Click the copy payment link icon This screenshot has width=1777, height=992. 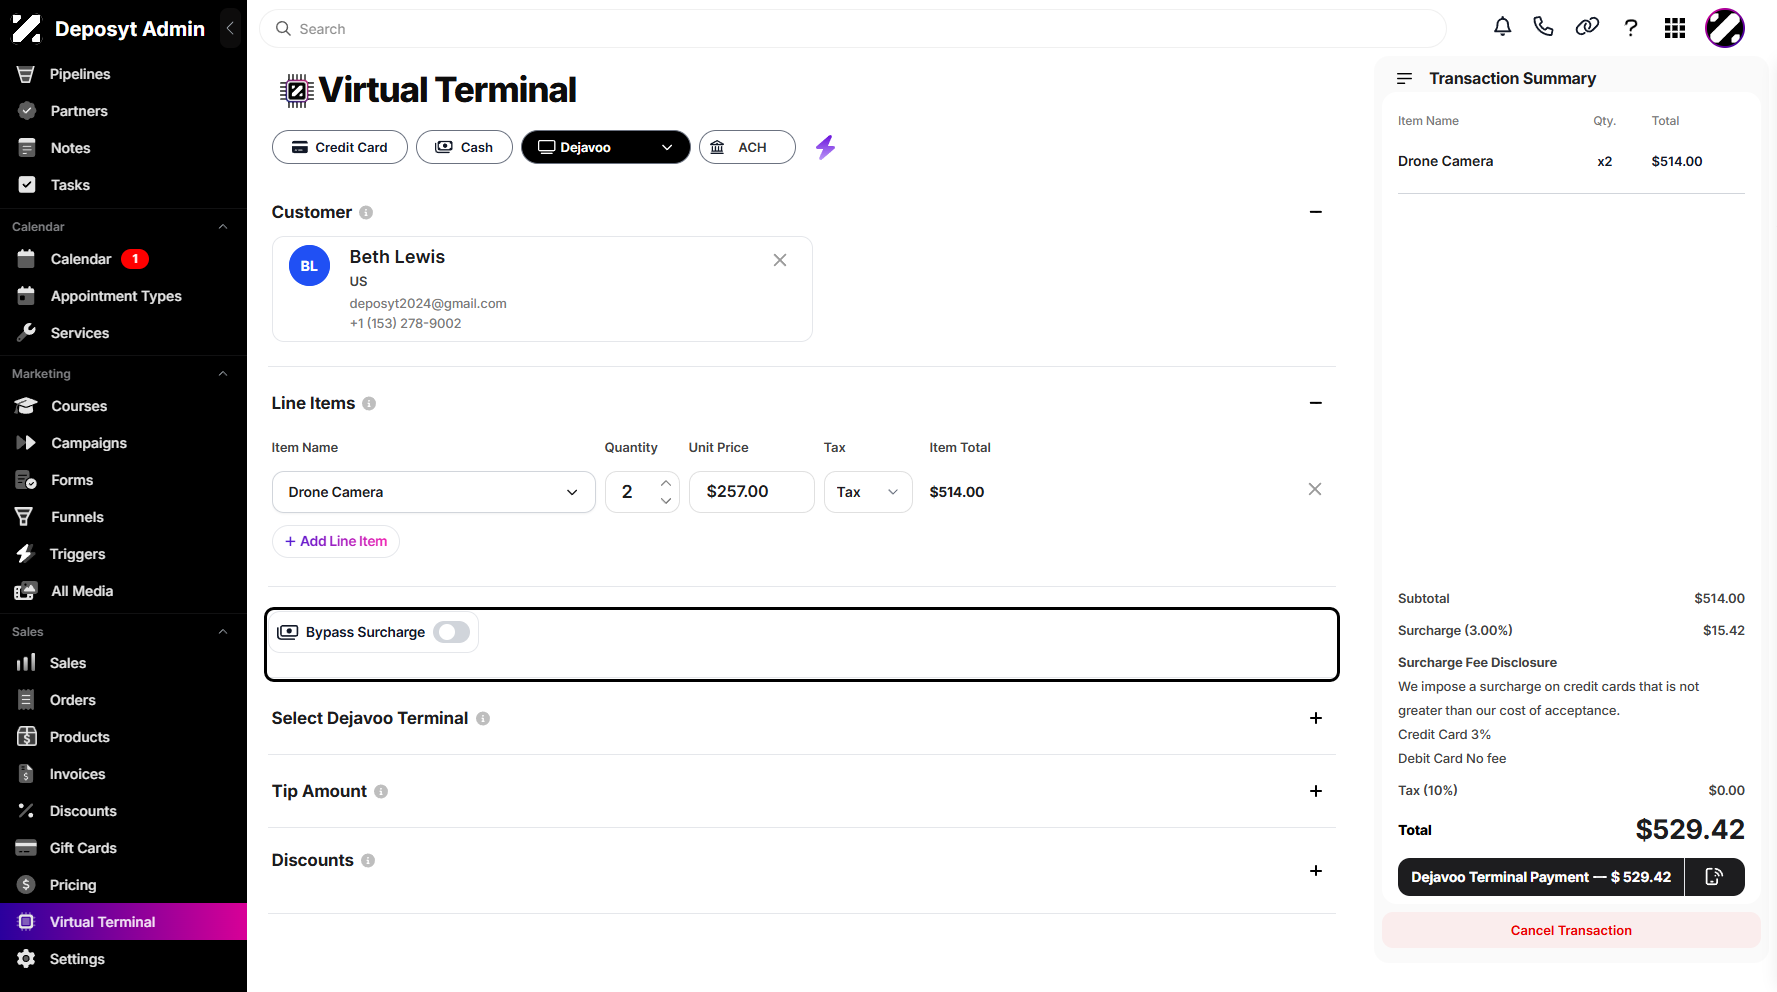(x=1714, y=877)
